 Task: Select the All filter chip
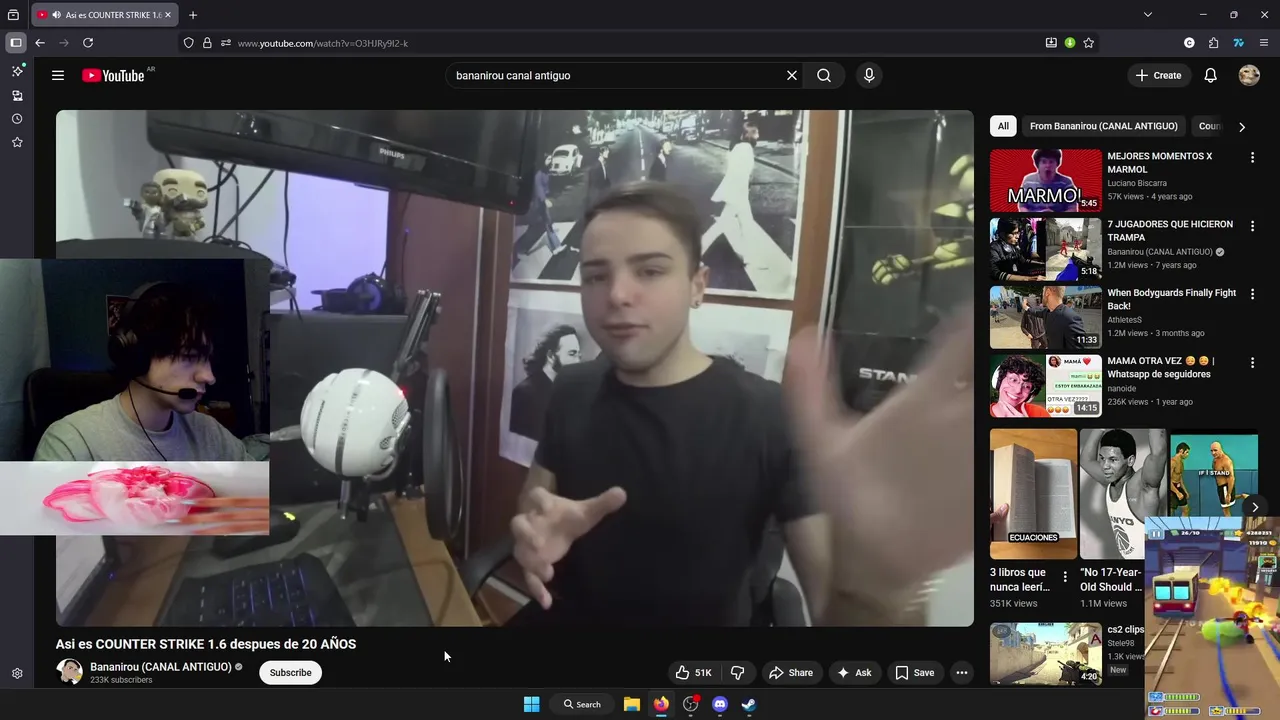(x=1003, y=126)
